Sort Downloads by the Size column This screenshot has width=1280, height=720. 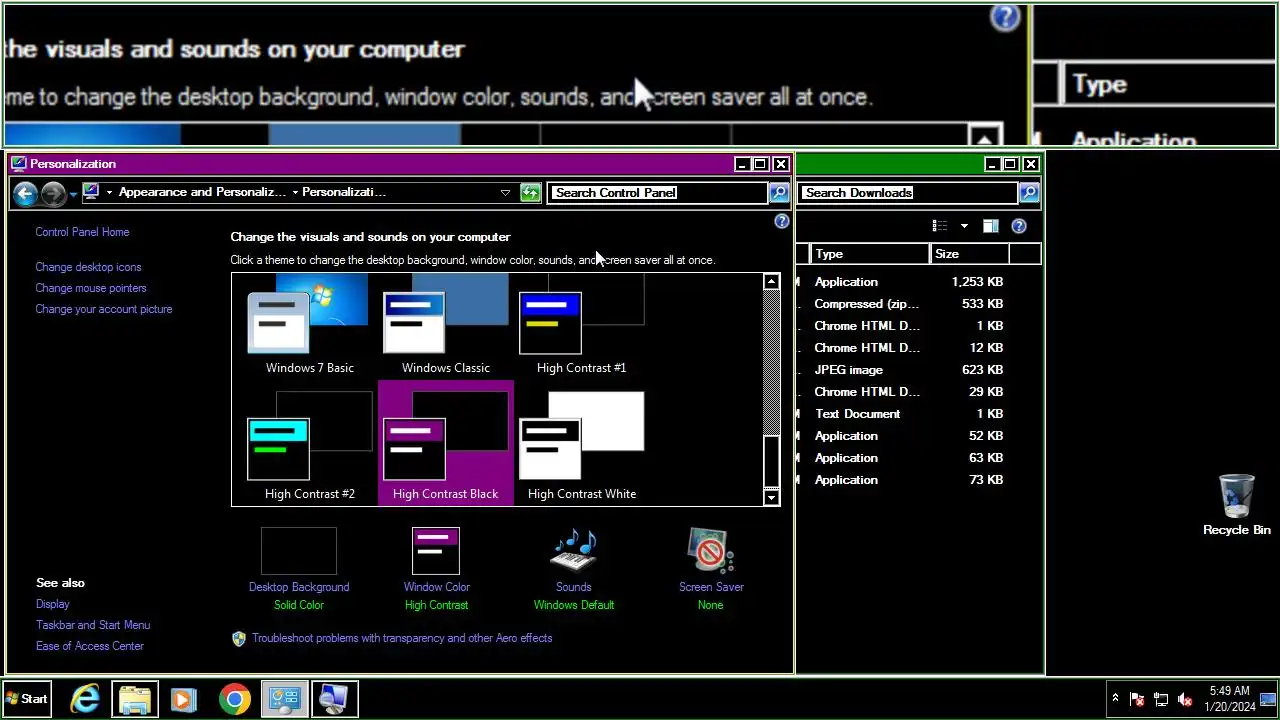pyautogui.click(x=969, y=254)
